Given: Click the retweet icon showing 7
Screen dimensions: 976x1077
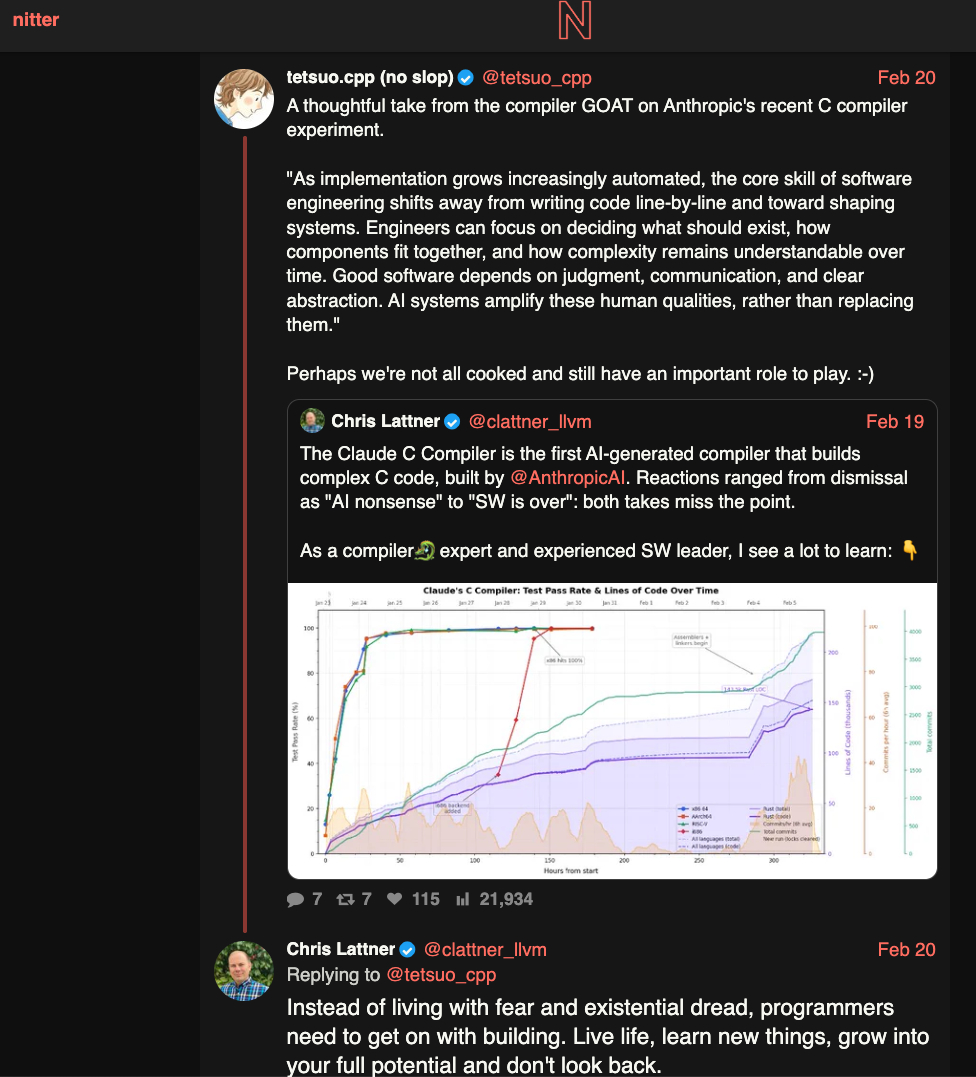Looking at the screenshot, I should click(x=346, y=899).
